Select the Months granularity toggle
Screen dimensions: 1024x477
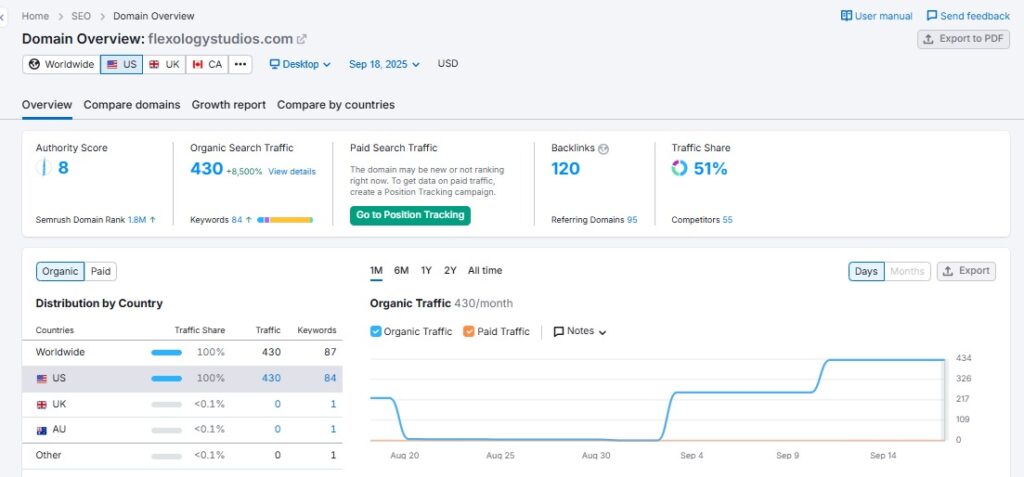pos(907,271)
